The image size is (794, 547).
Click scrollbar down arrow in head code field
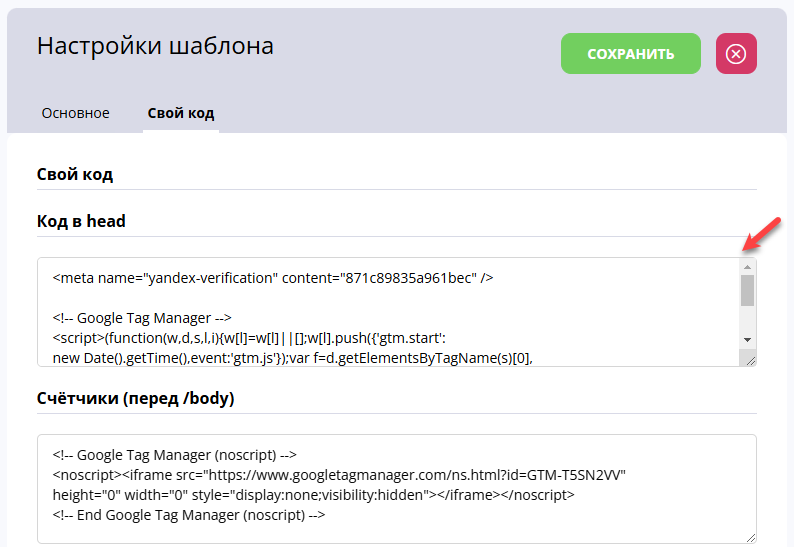coord(747,340)
